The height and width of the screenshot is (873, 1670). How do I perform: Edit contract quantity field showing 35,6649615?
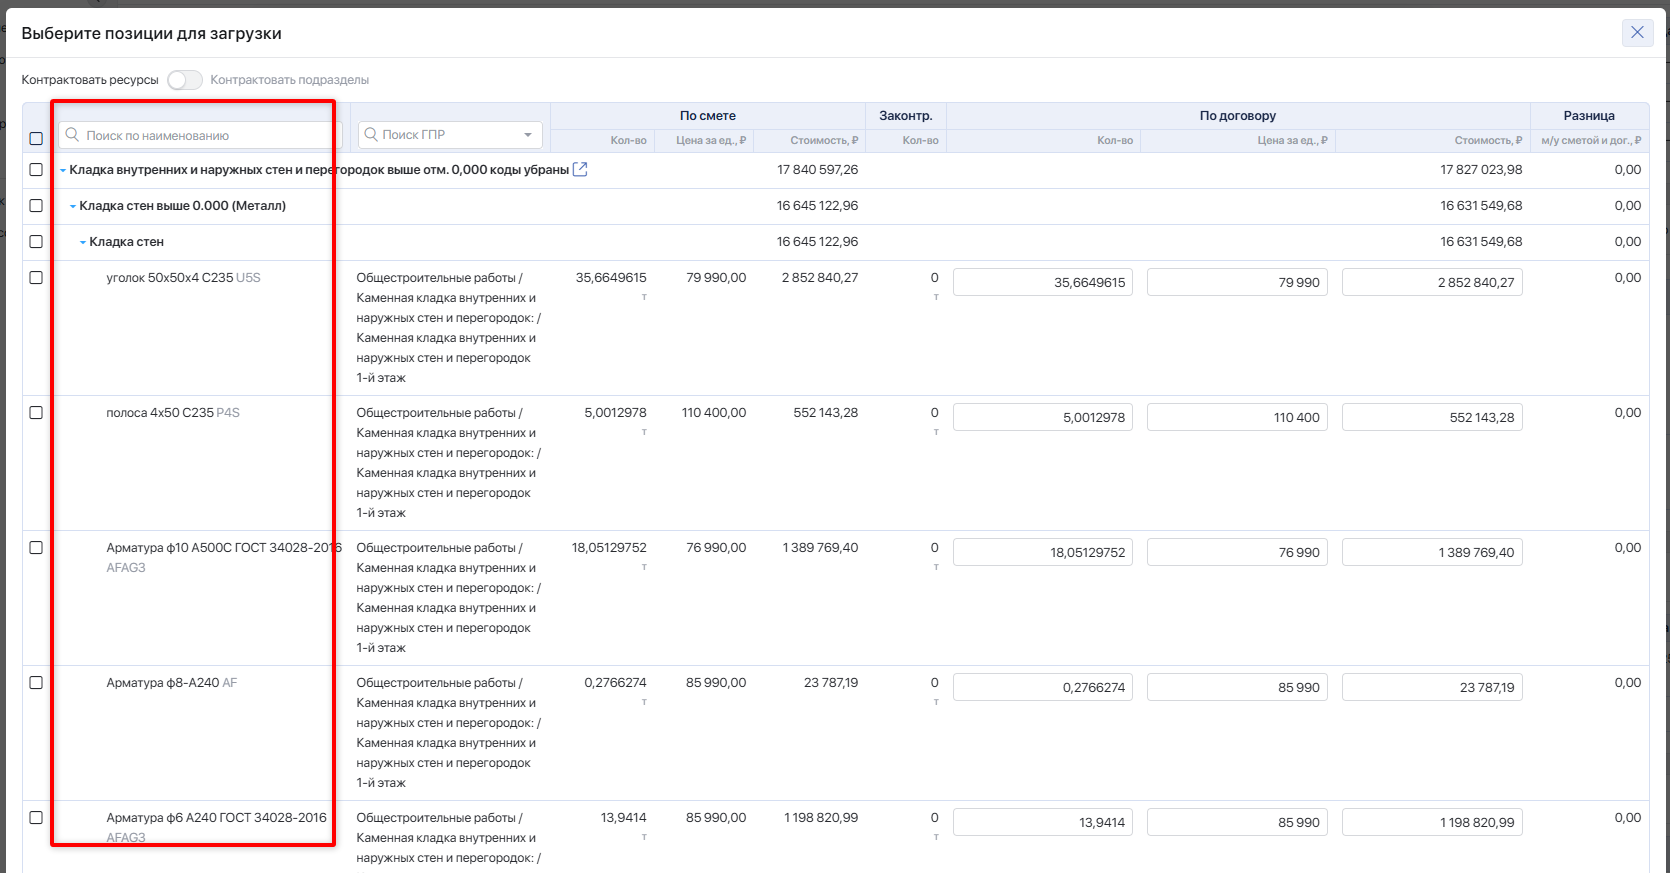1042,283
